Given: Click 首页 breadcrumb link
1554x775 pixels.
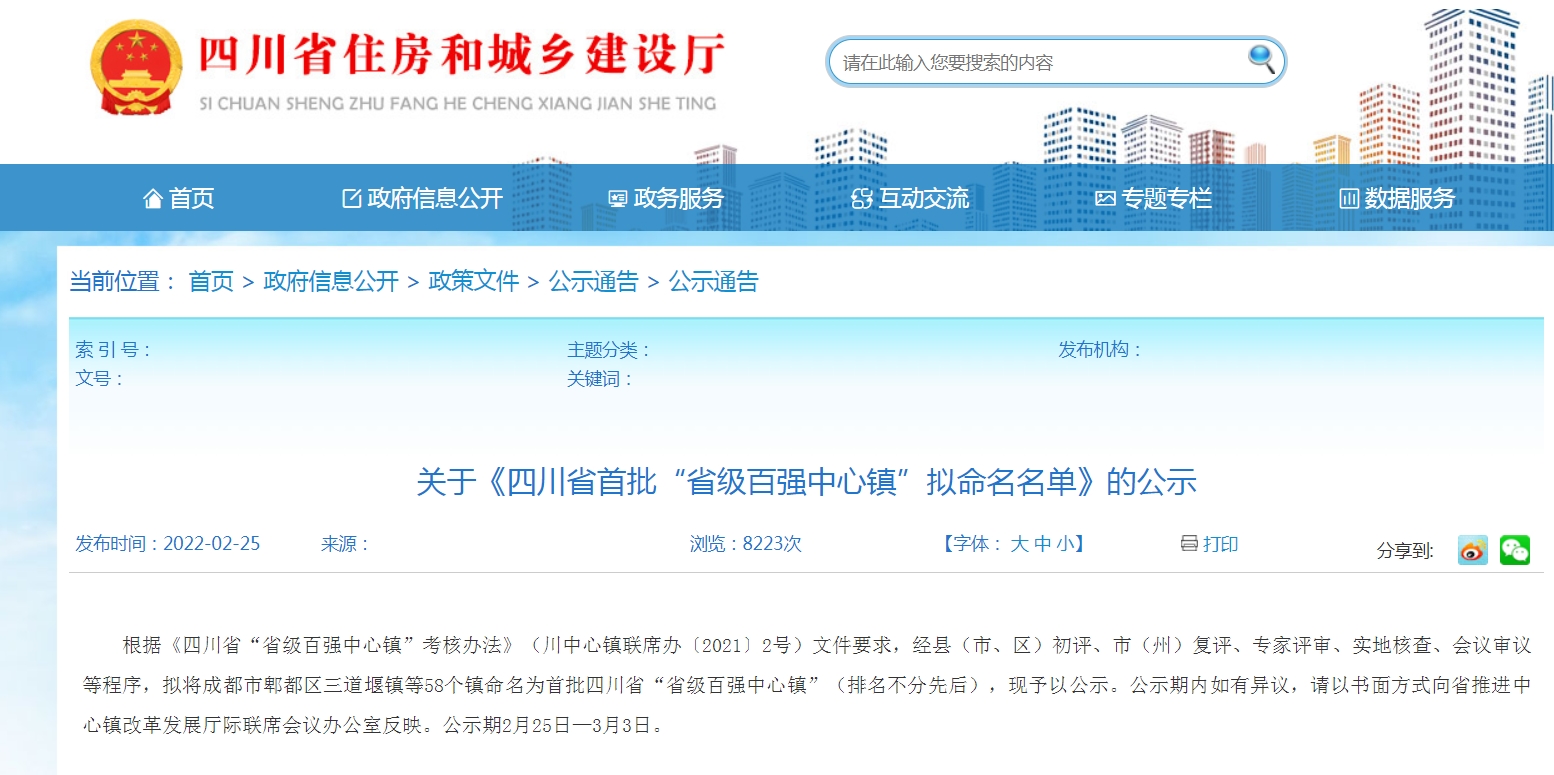Looking at the screenshot, I should [211, 282].
